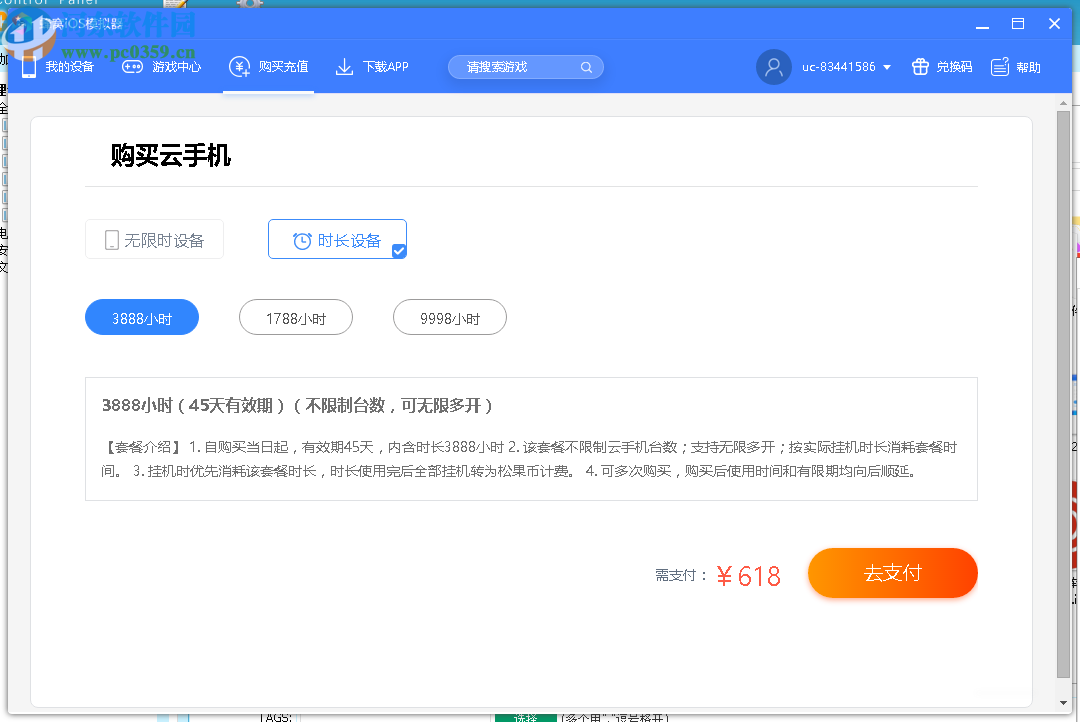Click the 我的设备 device icon
This screenshot has height=722, width=1080.
point(30,66)
